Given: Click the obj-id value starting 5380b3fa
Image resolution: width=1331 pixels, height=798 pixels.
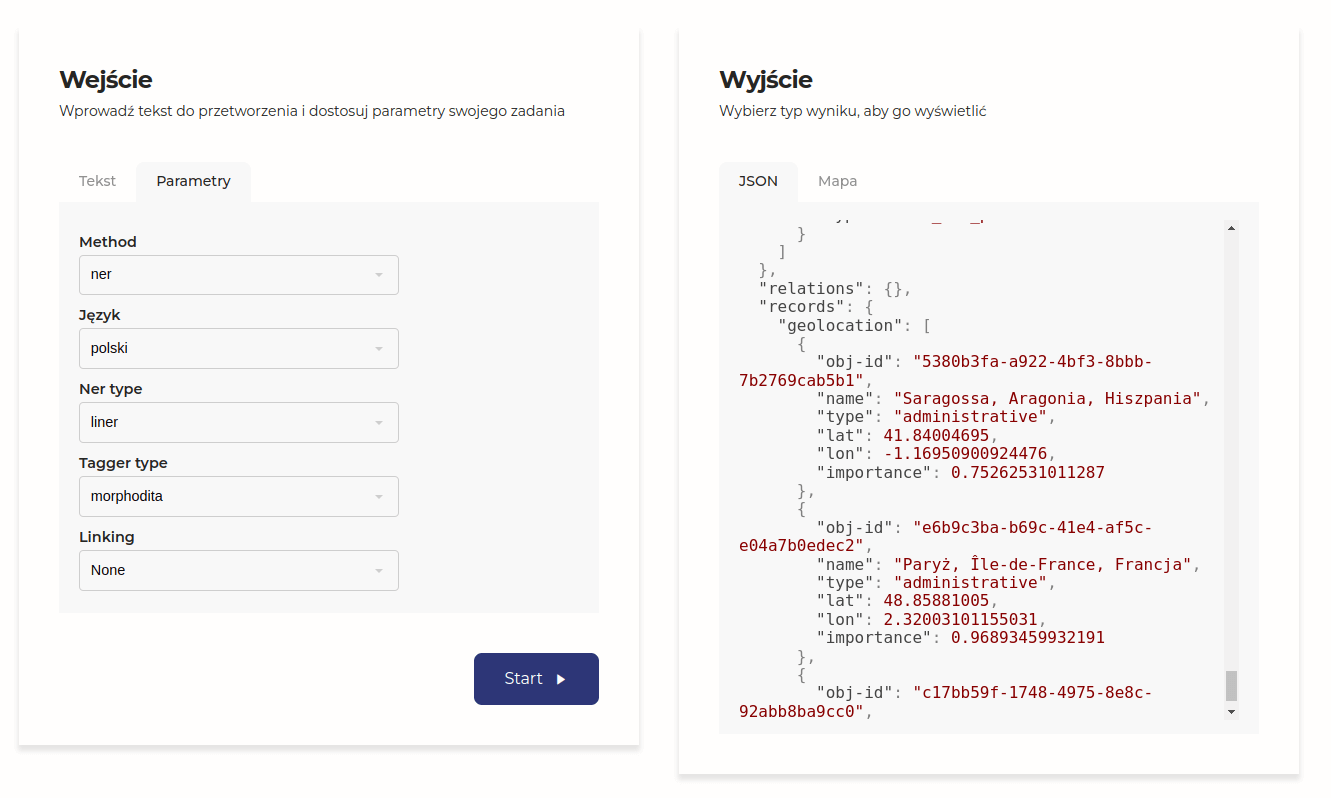Looking at the screenshot, I should click(946, 371).
